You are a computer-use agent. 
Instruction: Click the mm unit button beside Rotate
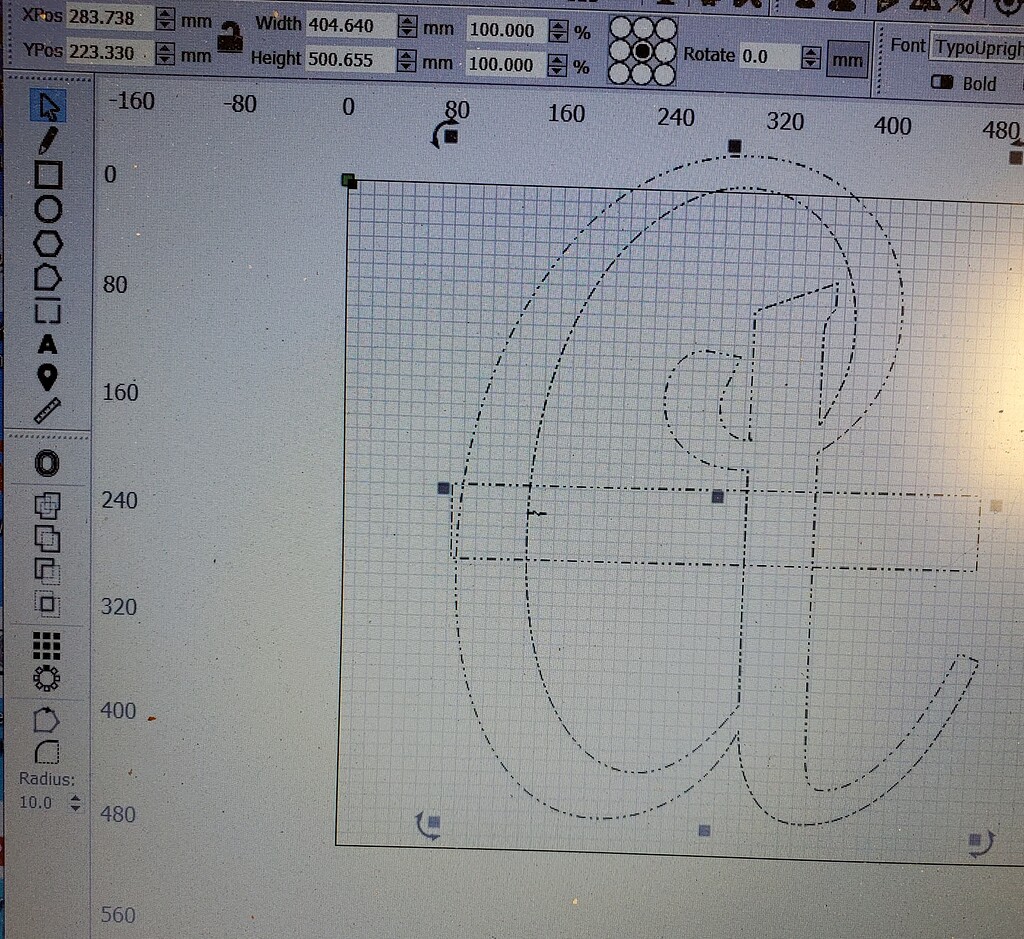pyautogui.click(x=846, y=58)
